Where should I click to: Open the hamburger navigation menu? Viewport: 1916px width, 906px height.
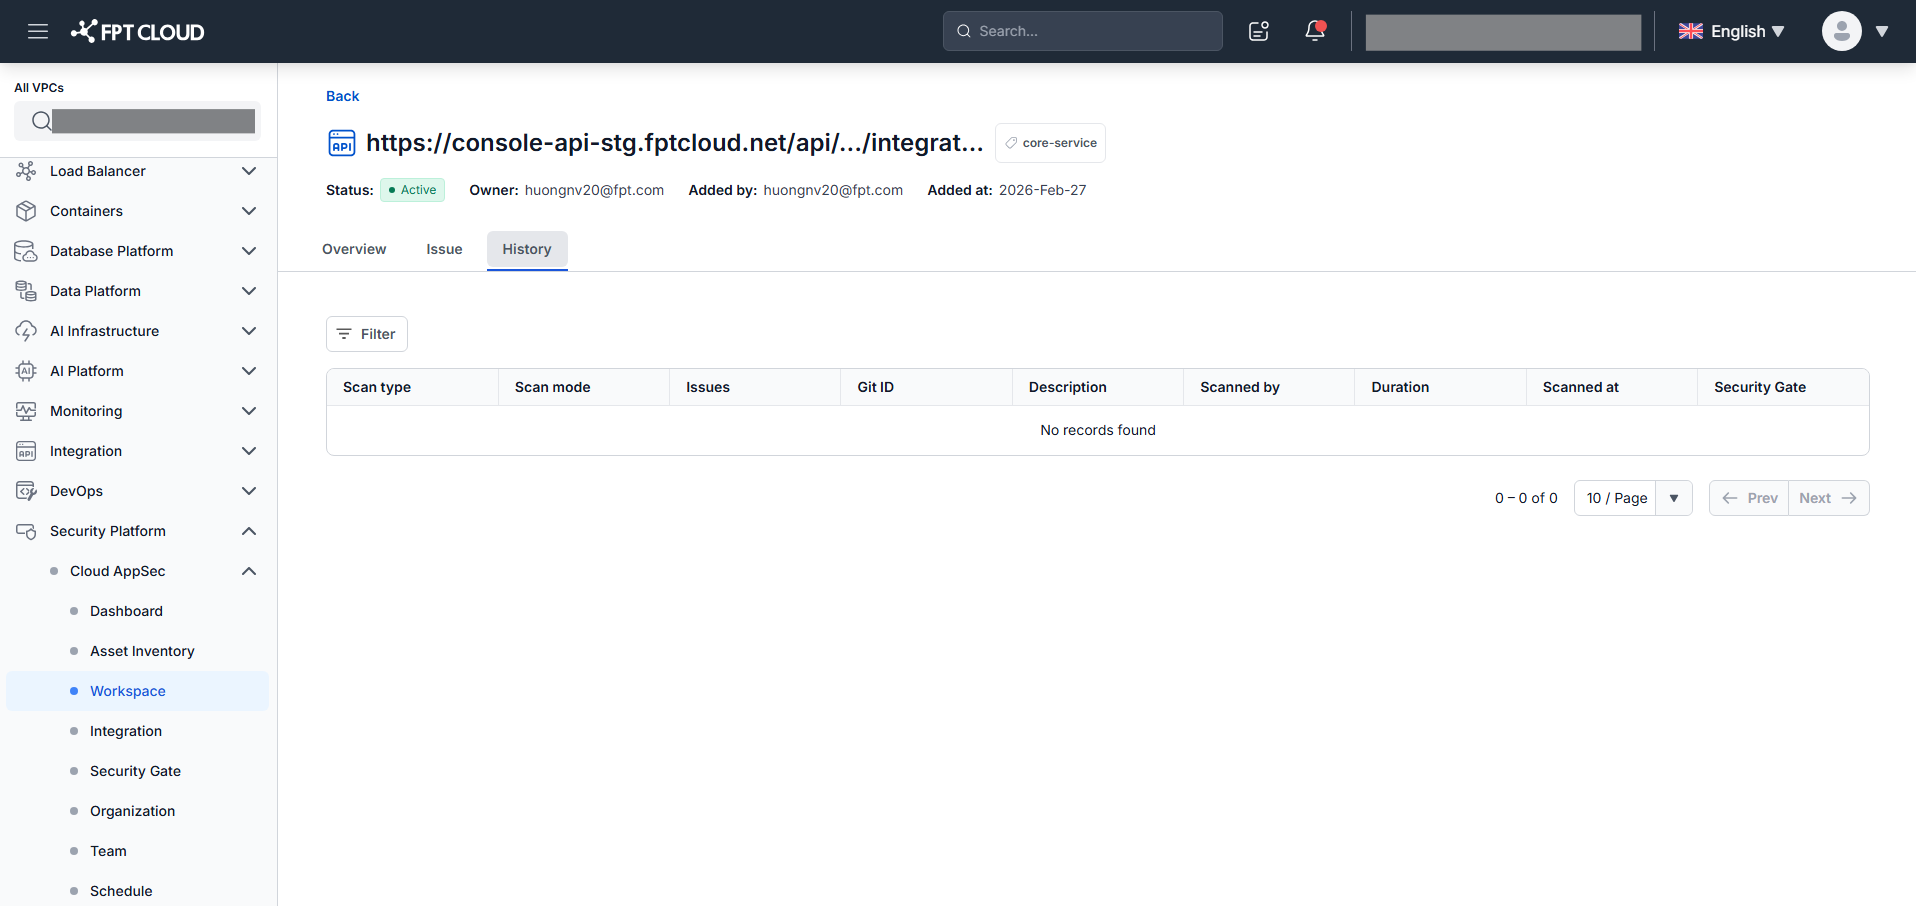tap(38, 31)
